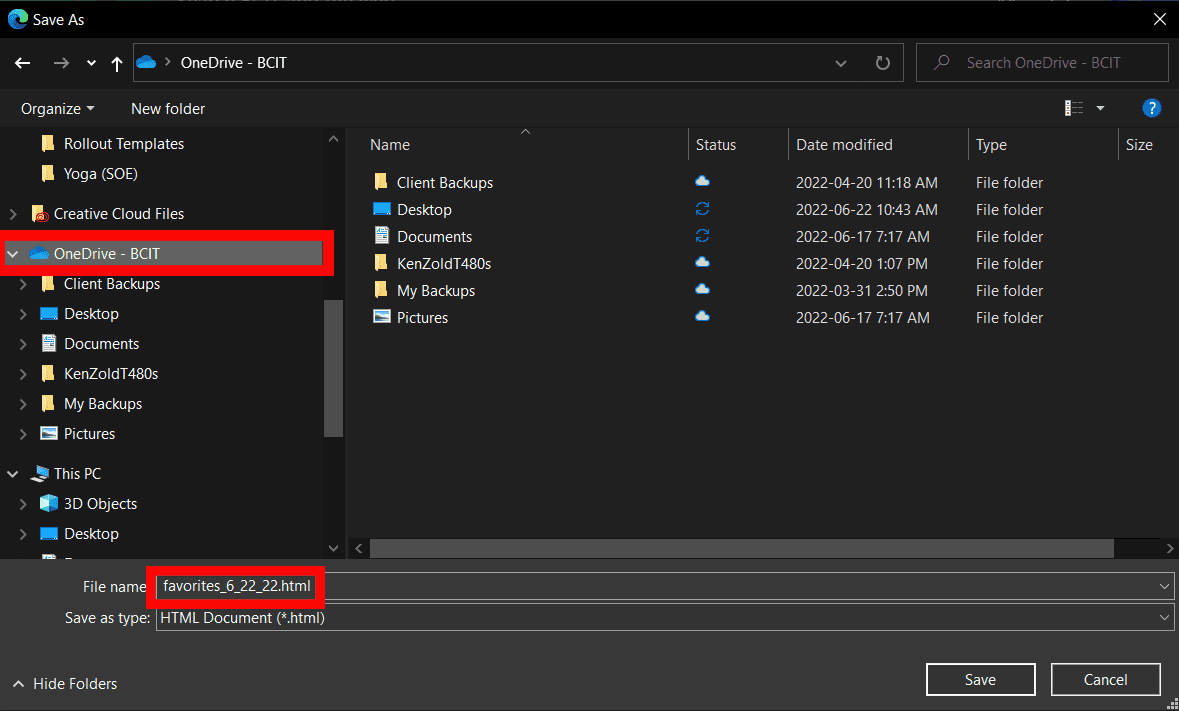Screen dimensions: 1179x711
Task: Select Creative Cloud Files in the tree
Action: [x=119, y=214]
